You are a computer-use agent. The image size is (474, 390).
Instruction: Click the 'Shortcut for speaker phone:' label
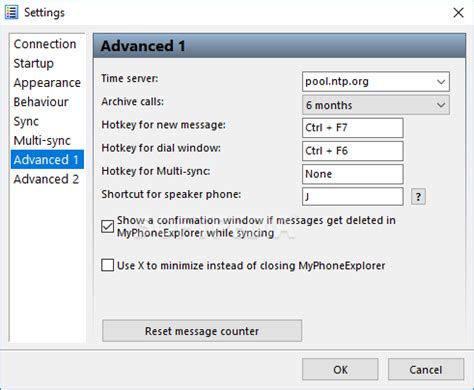171,194
